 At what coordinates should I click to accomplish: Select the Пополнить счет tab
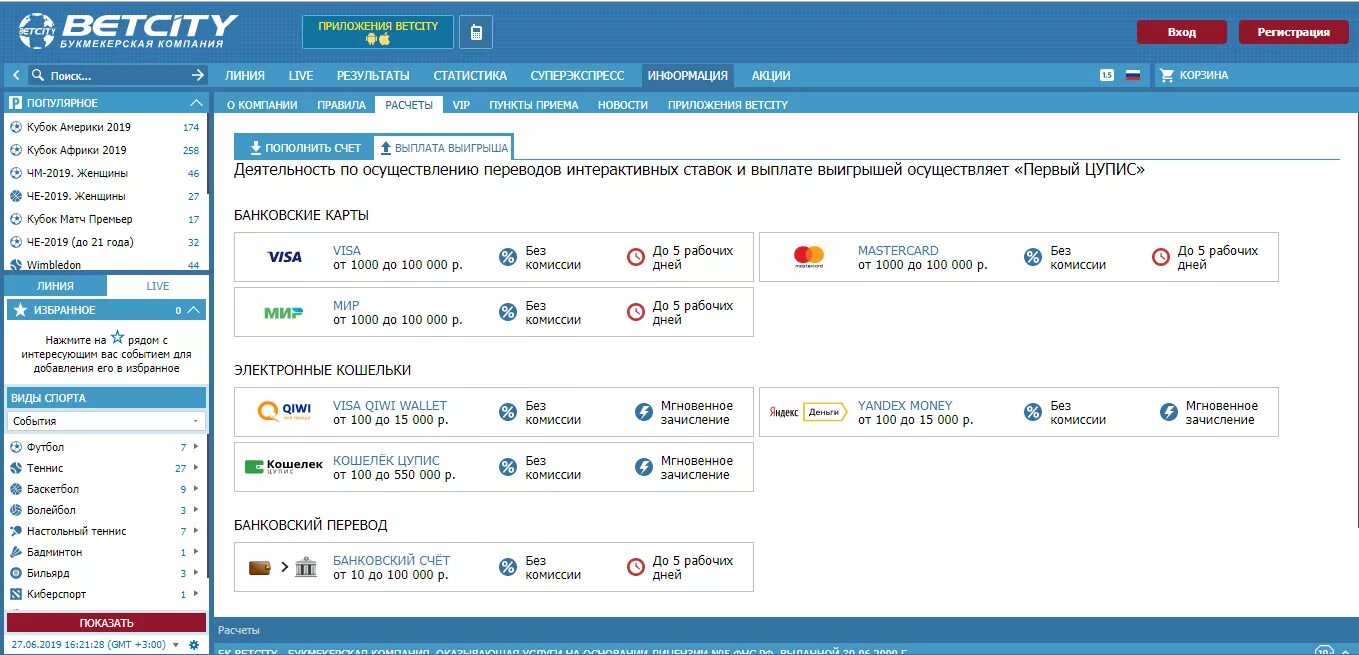click(x=305, y=147)
